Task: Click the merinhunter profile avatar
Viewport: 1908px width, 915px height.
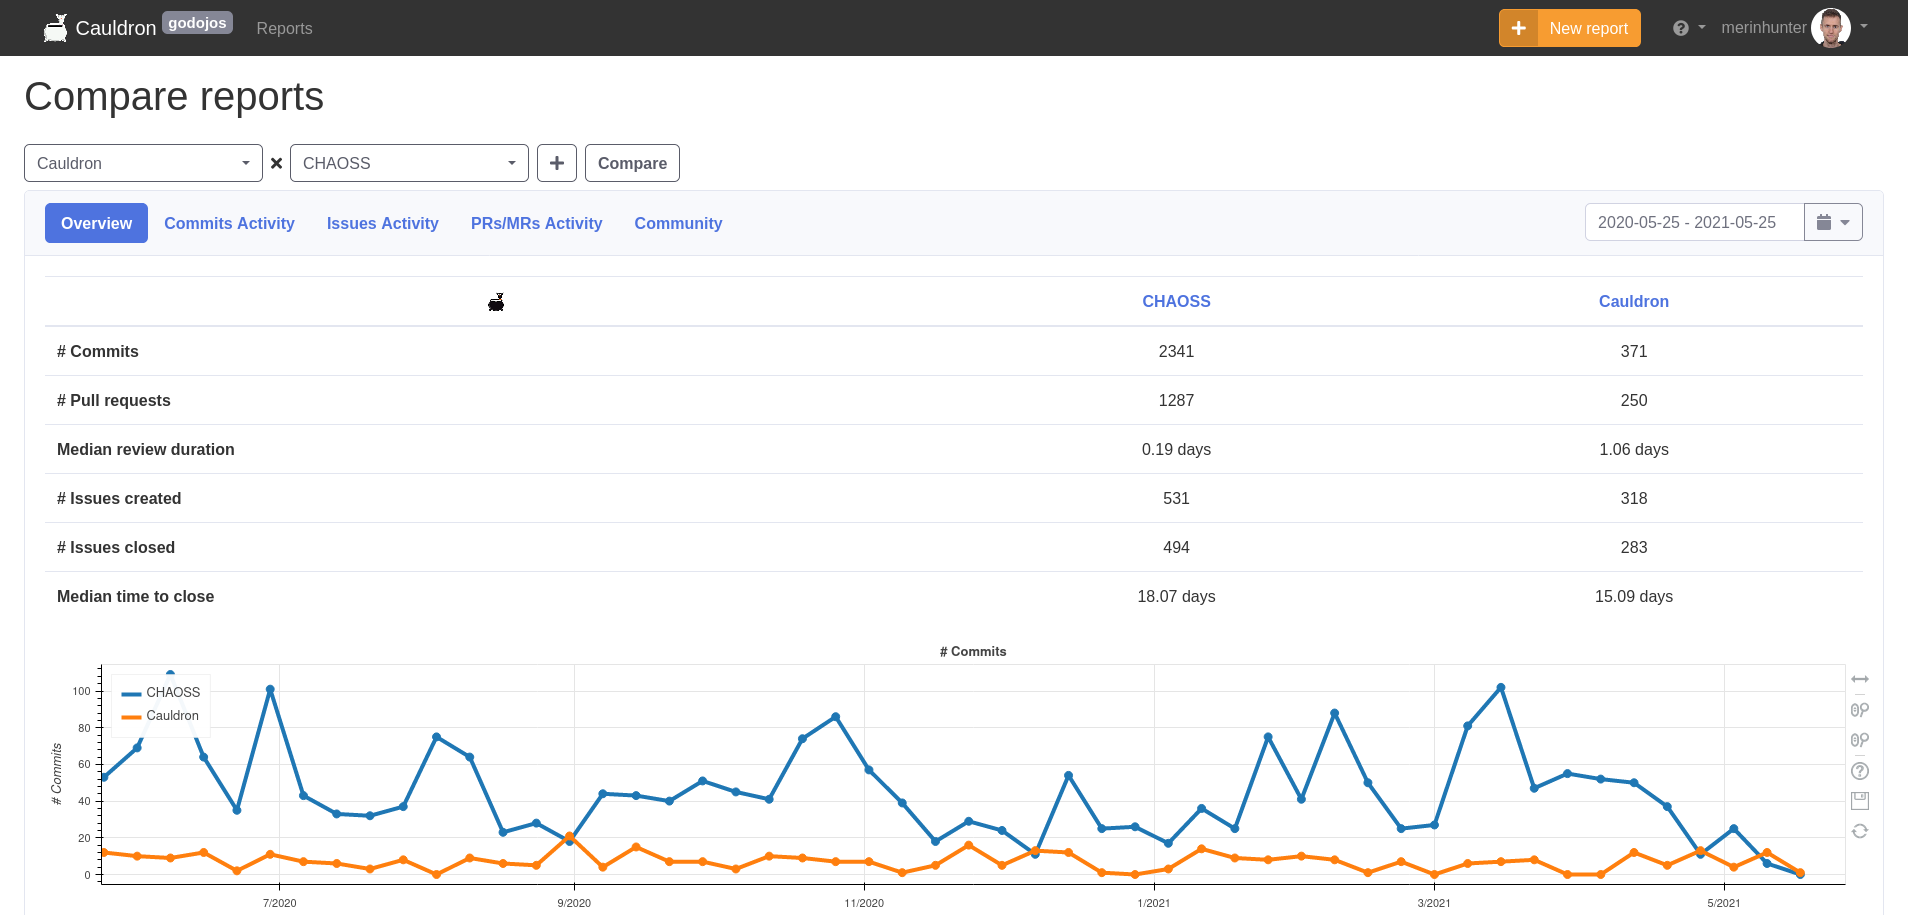Action: tap(1831, 28)
